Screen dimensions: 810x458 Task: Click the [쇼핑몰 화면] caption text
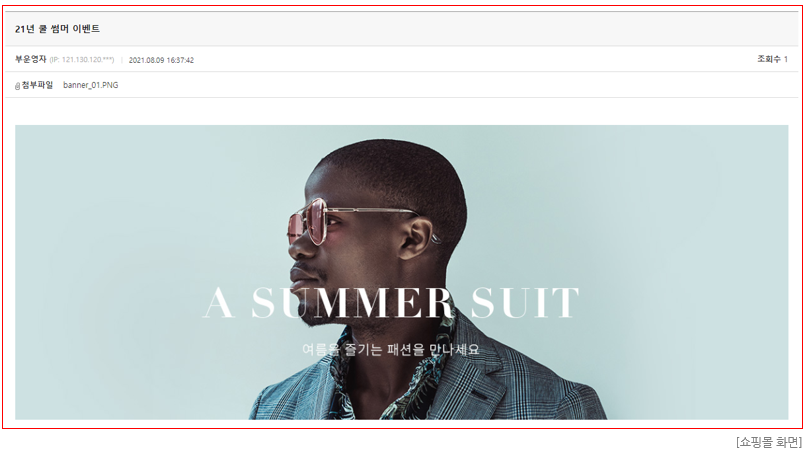[x=769, y=442]
